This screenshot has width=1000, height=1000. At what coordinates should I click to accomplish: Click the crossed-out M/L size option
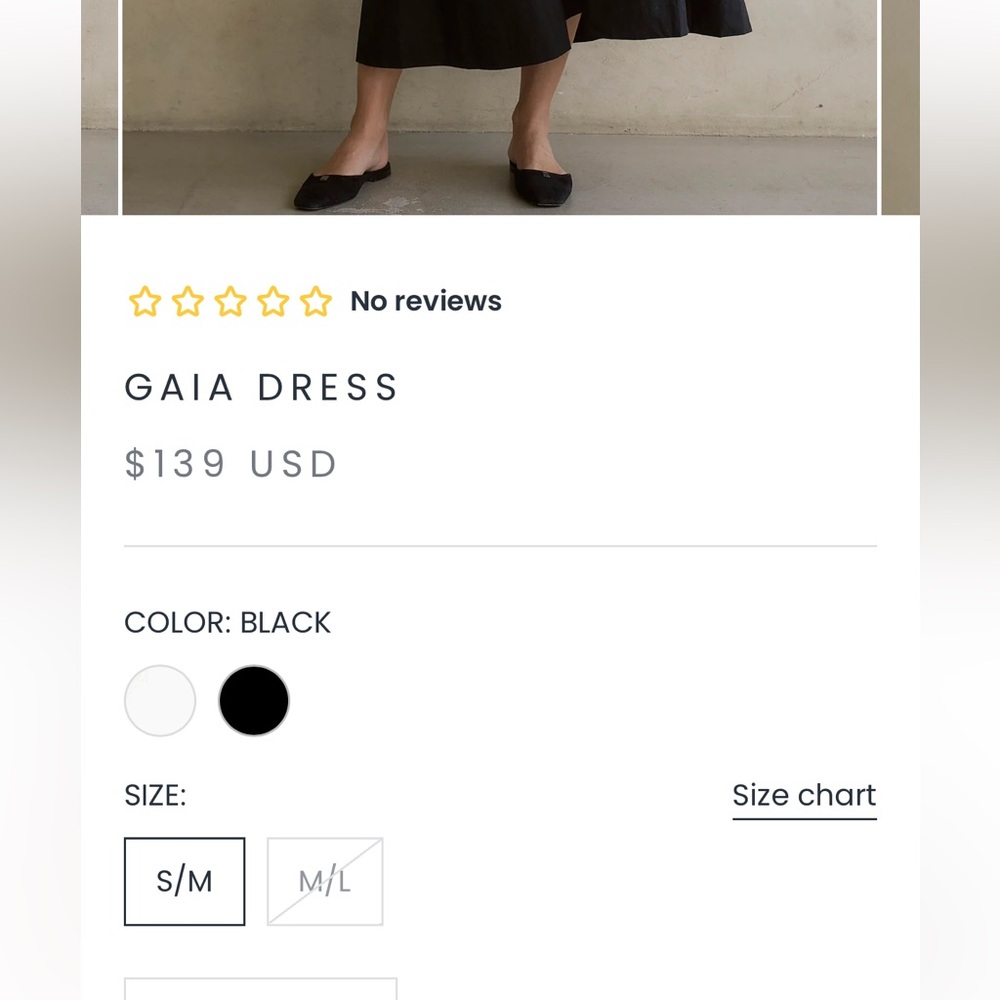point(324,881)
